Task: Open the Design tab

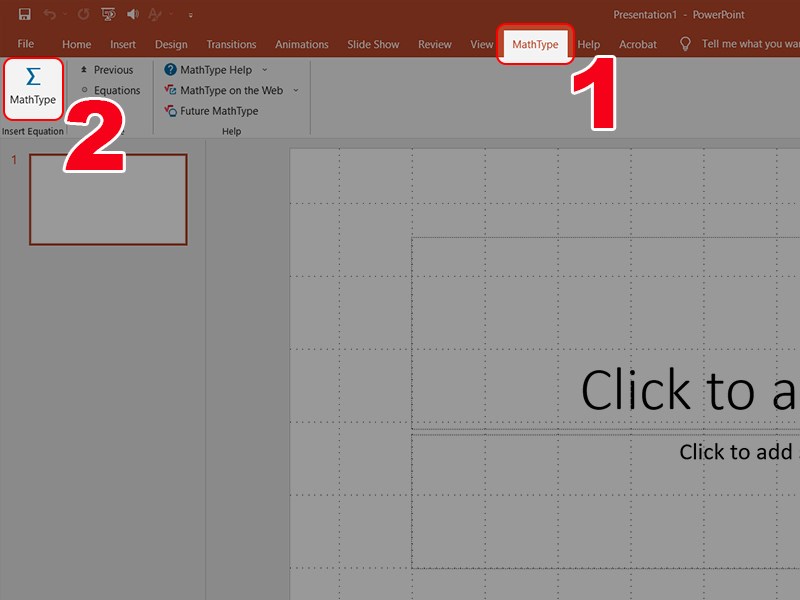Action: (170, 44)
